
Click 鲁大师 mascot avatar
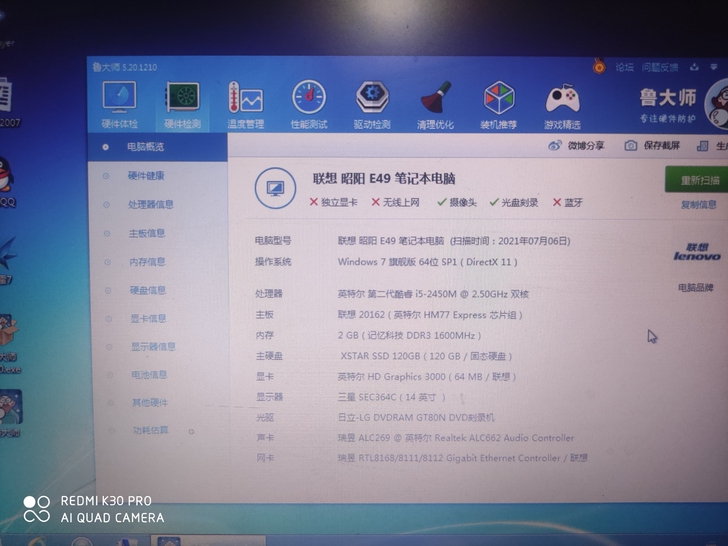(x=717, y=104)
